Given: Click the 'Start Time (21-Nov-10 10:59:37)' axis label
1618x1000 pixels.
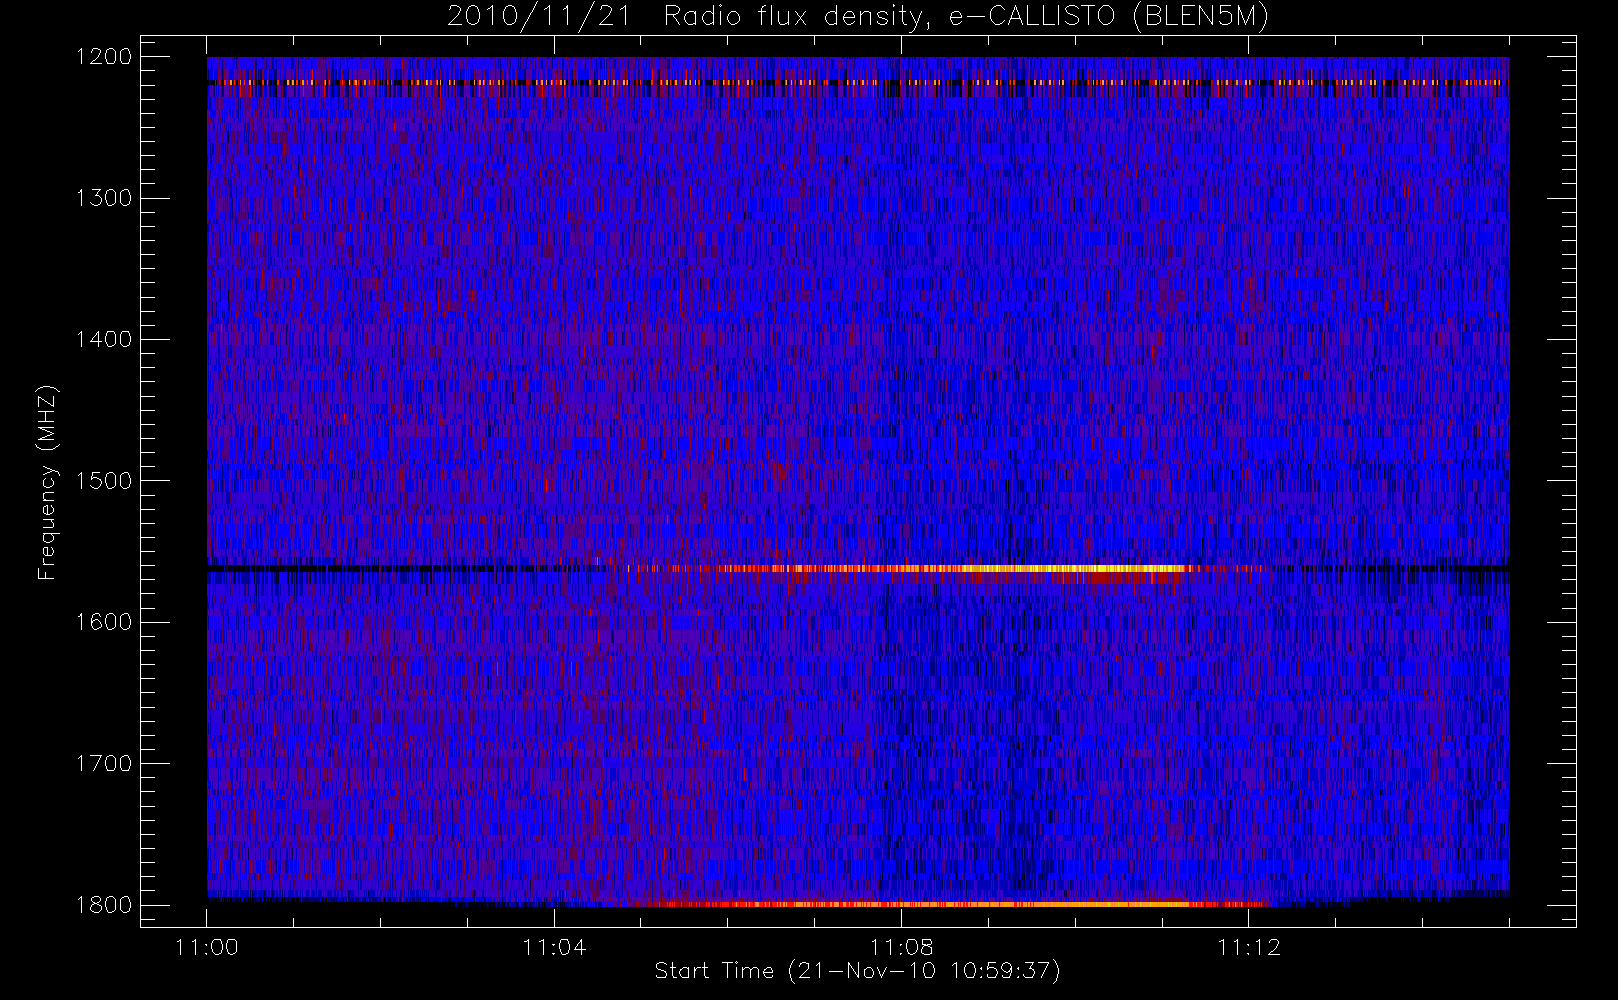Looking at the screenshot, I should [857, 971].
